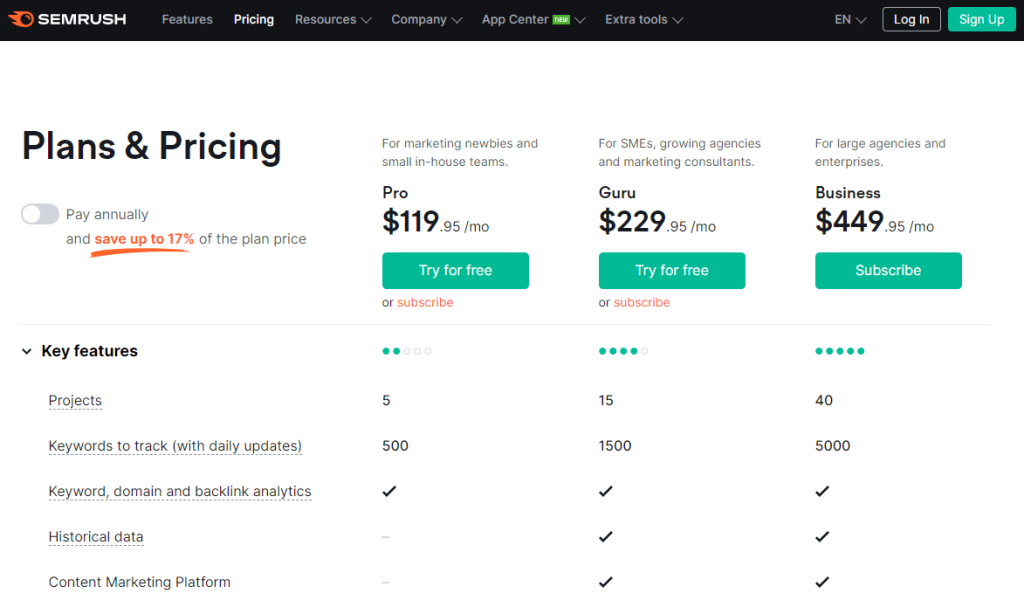Viewport: 1024px width, 614px height.
Task: Click the Business plan $449.95 price
Action: (x=874, y=222)
